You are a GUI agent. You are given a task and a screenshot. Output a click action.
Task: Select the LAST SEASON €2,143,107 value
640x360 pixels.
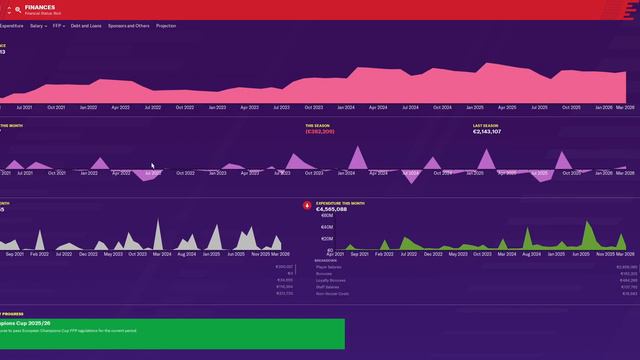pos(487,132)
